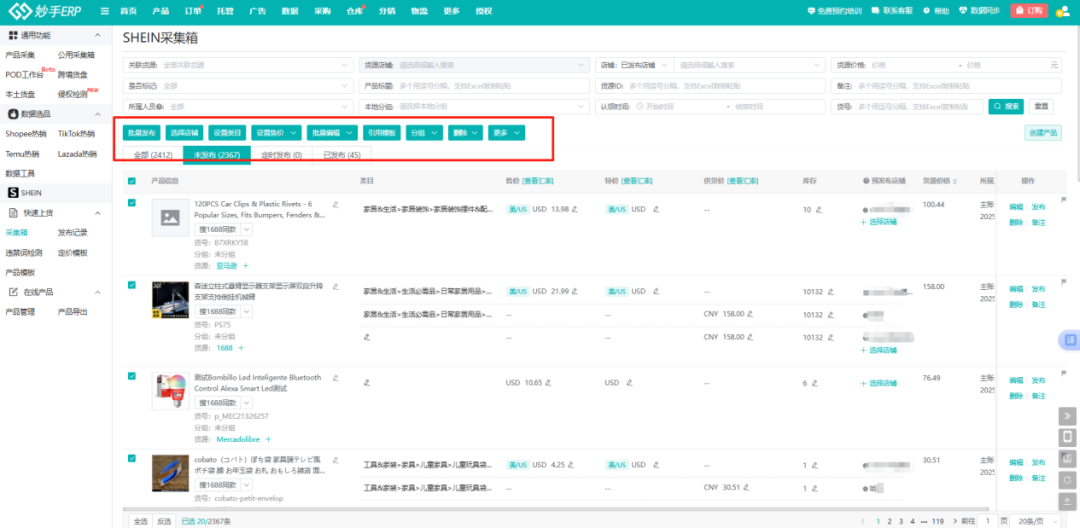The width and height of the screenshot is (1080, 528).
Task: Toggle the select-all checkbox in the table header
Action: 132,181
